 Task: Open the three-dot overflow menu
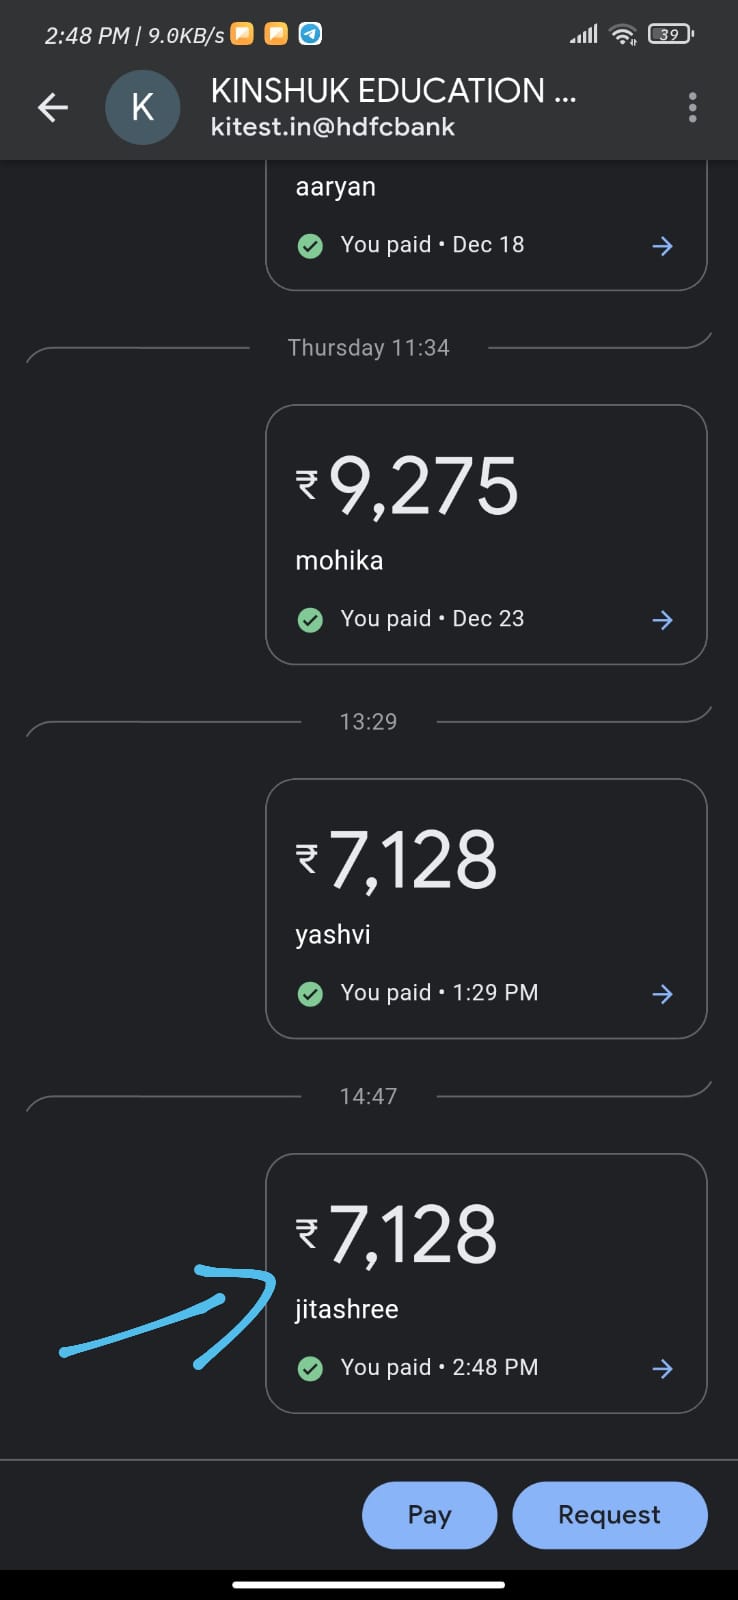point(692,107)
